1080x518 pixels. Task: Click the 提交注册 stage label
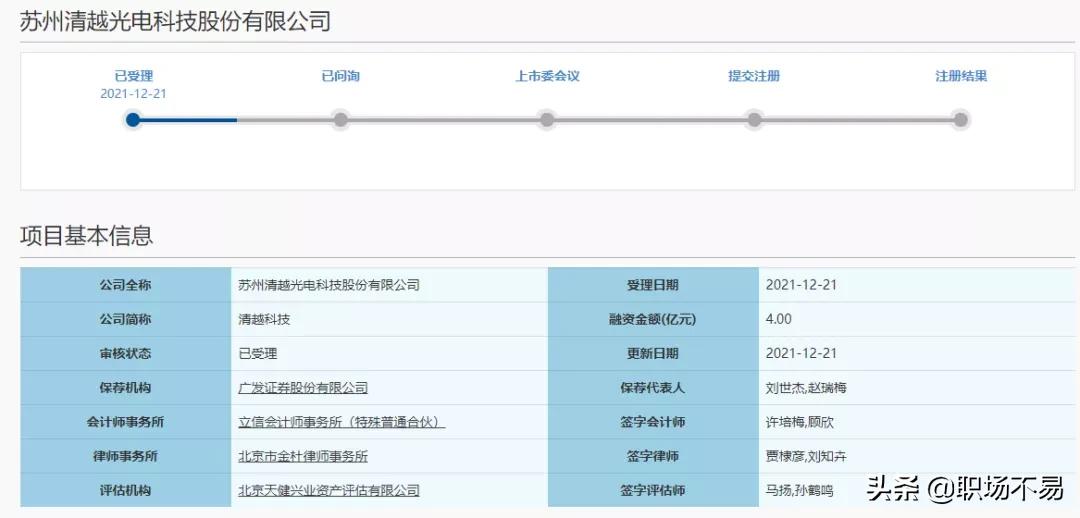click(754, 76)
